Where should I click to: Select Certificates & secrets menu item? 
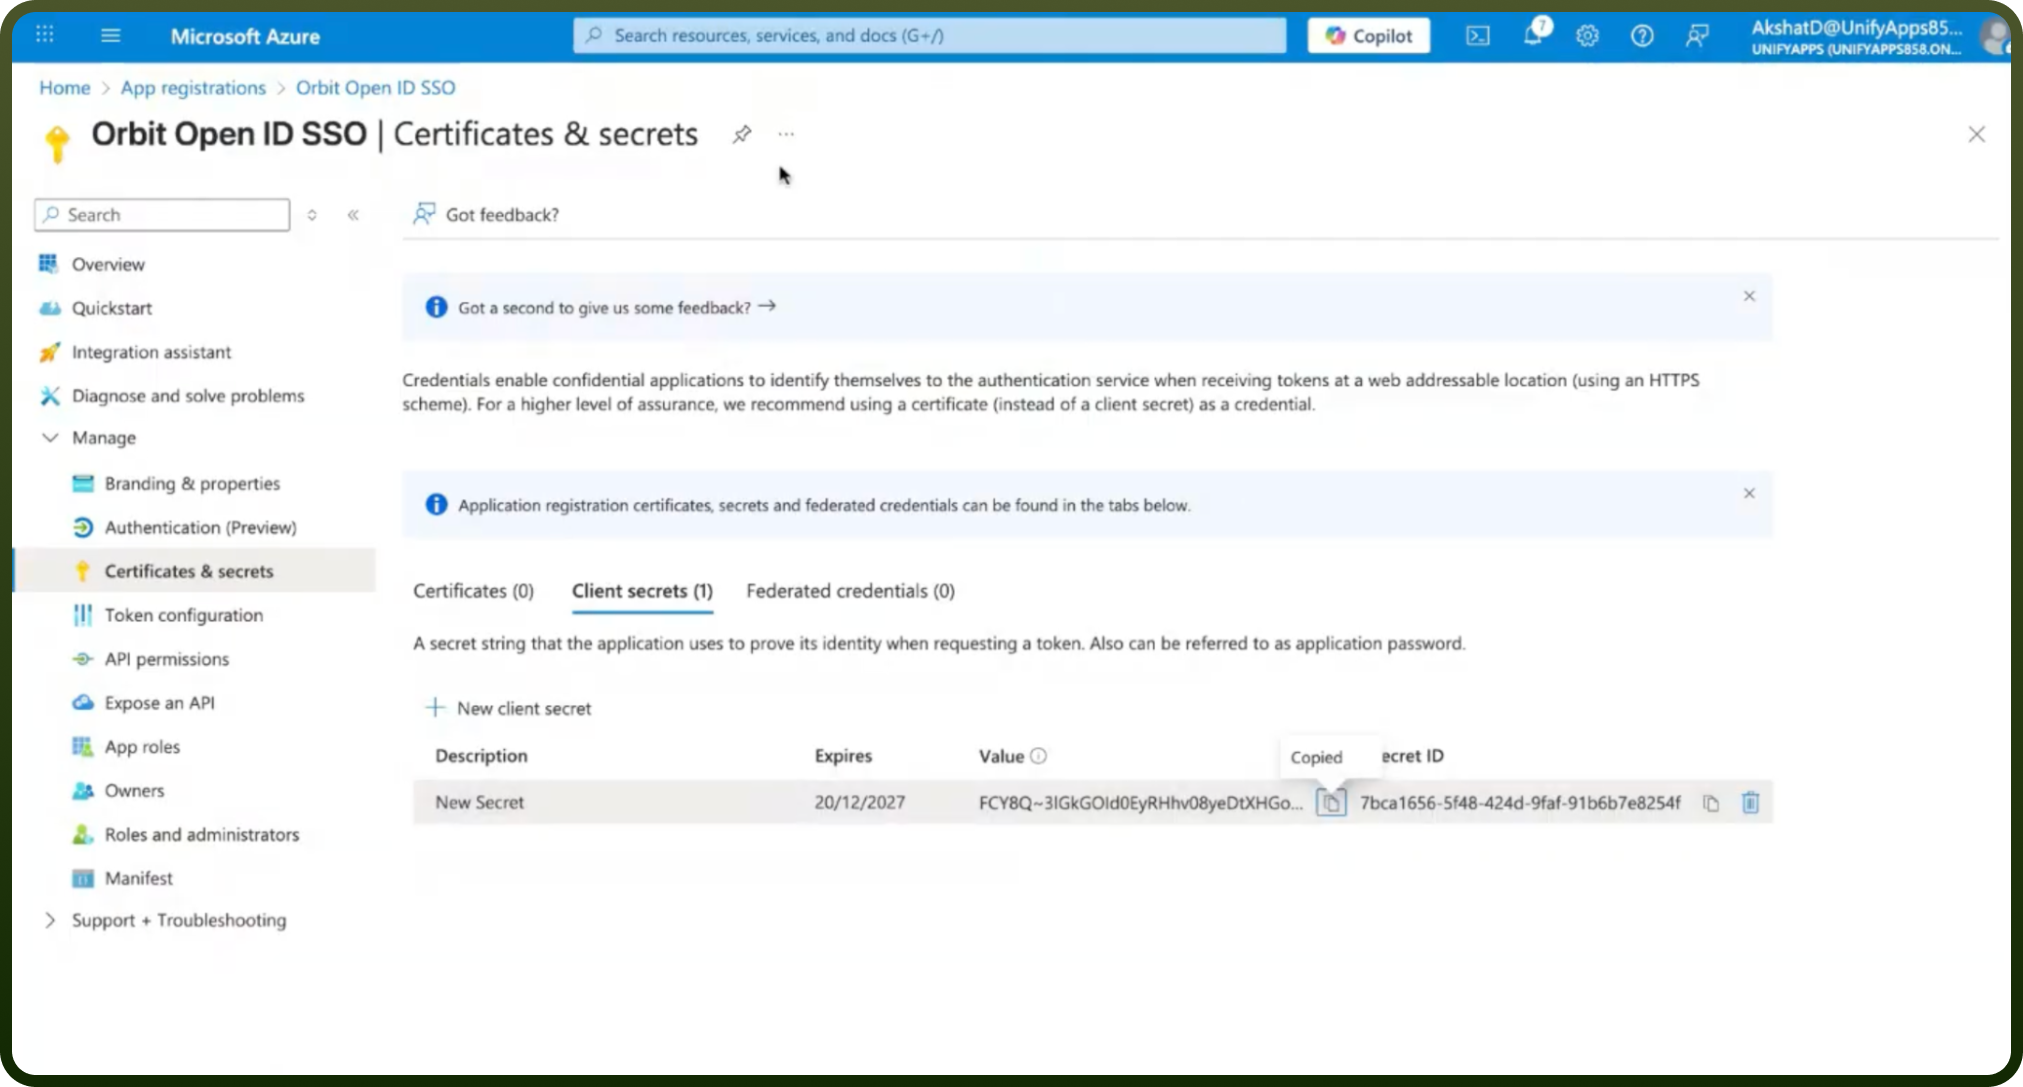(195, 571)
